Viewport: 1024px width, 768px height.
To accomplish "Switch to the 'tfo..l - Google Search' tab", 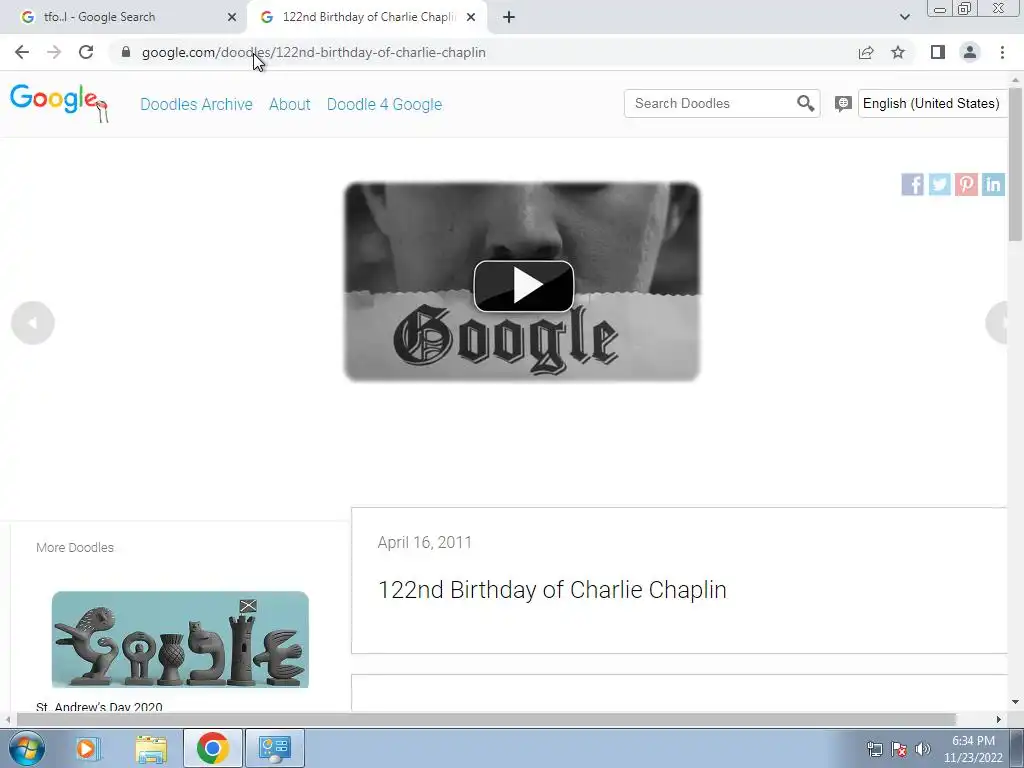I will [124, 17].
